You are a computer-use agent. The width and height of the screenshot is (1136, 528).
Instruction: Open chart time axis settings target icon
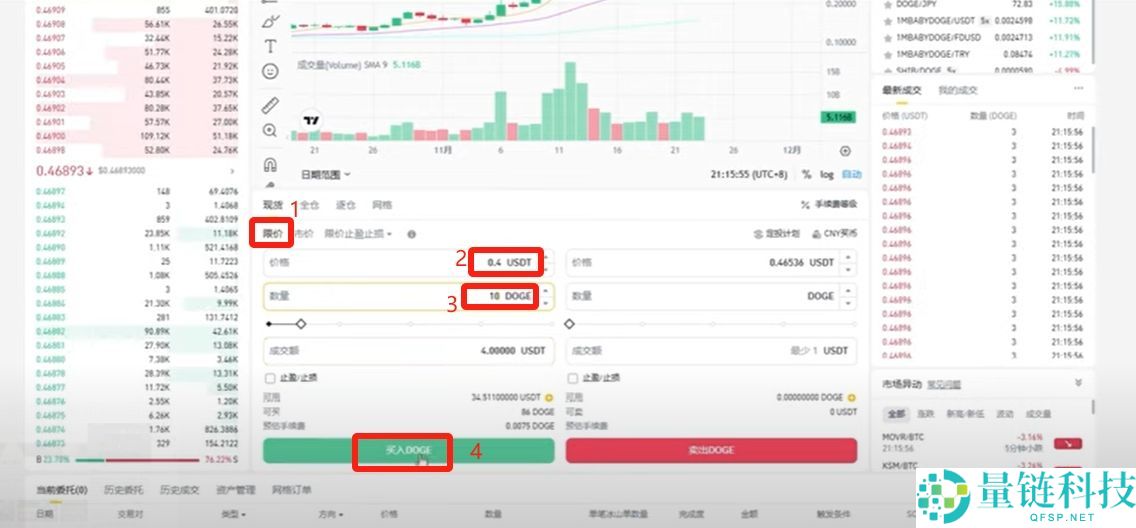845,151
